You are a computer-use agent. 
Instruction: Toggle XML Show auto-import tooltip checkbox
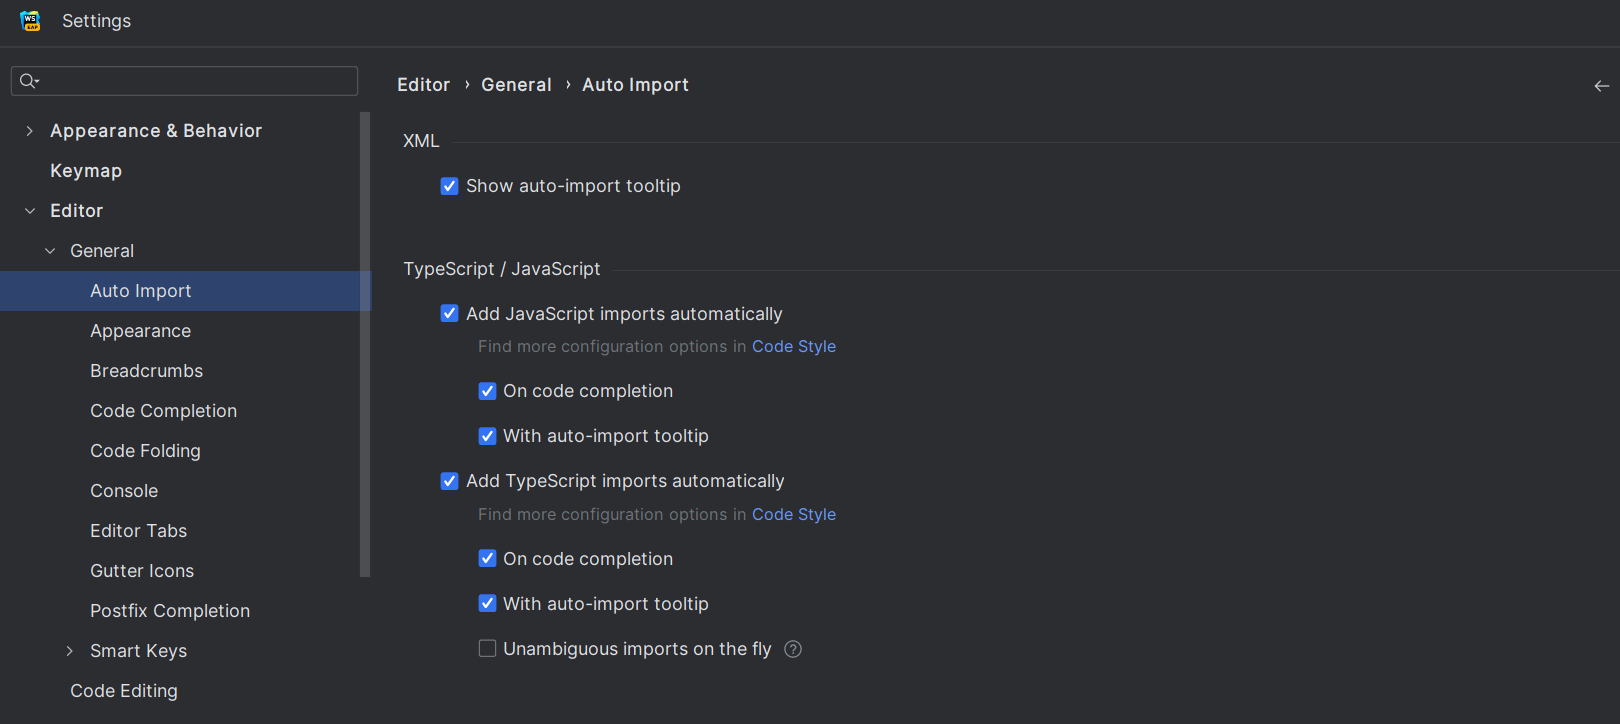pos(450,186)
